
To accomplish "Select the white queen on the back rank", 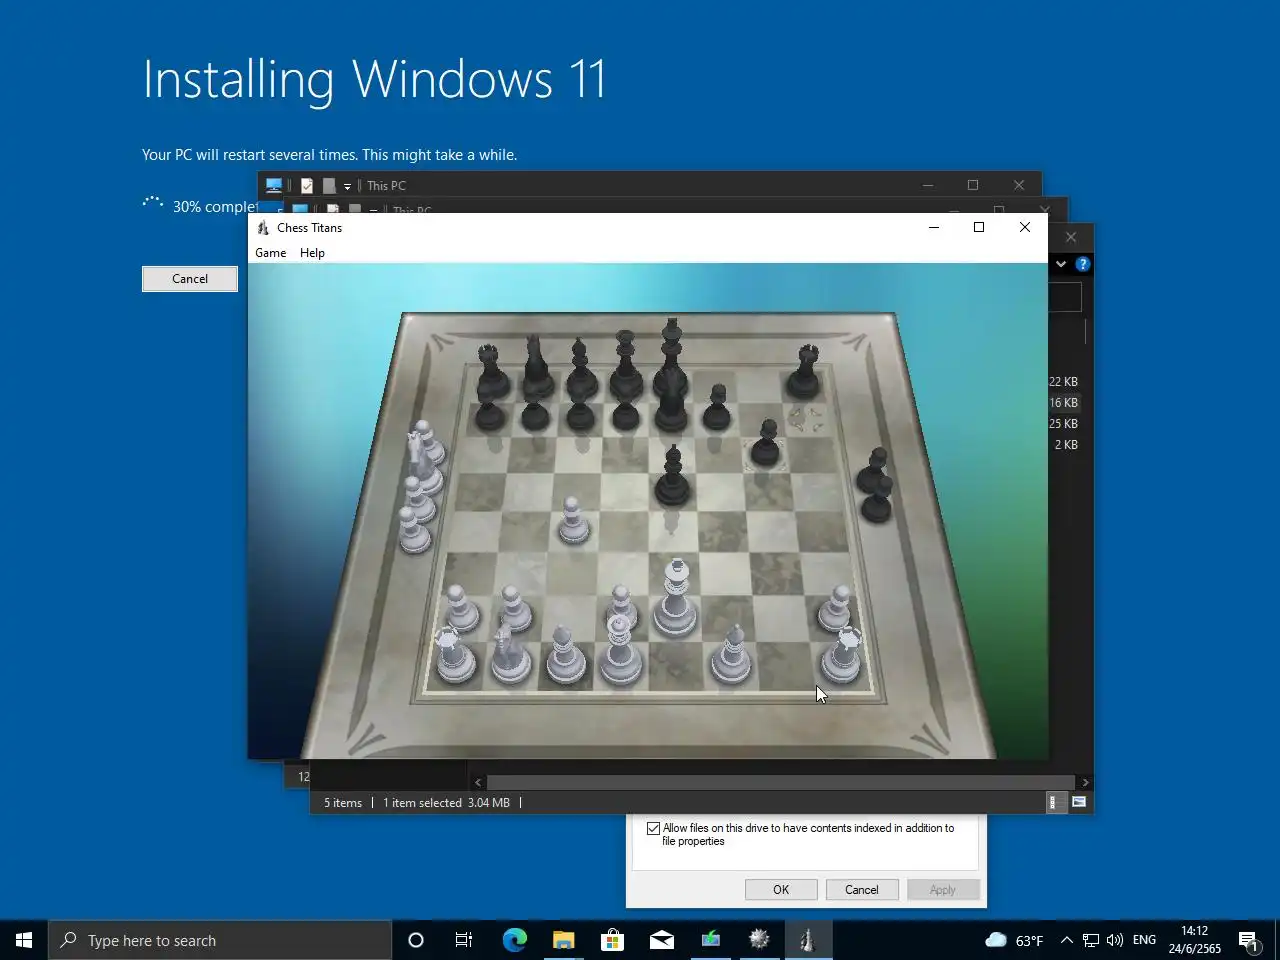I will [619, 649].
